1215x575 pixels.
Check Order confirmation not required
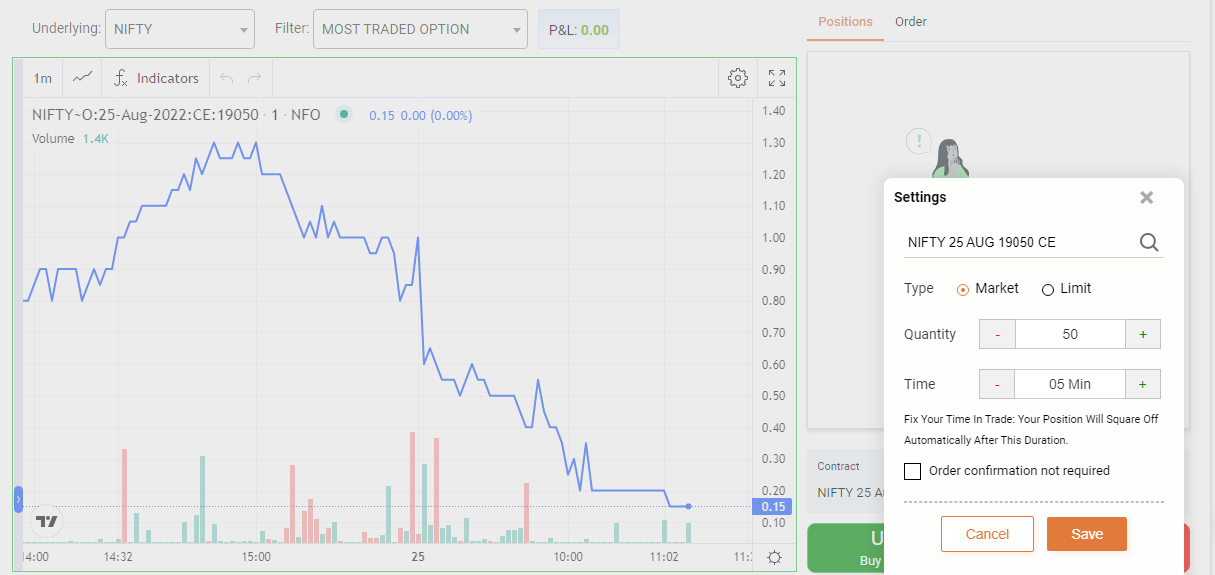pyautogui.click(x=912, y=471)
